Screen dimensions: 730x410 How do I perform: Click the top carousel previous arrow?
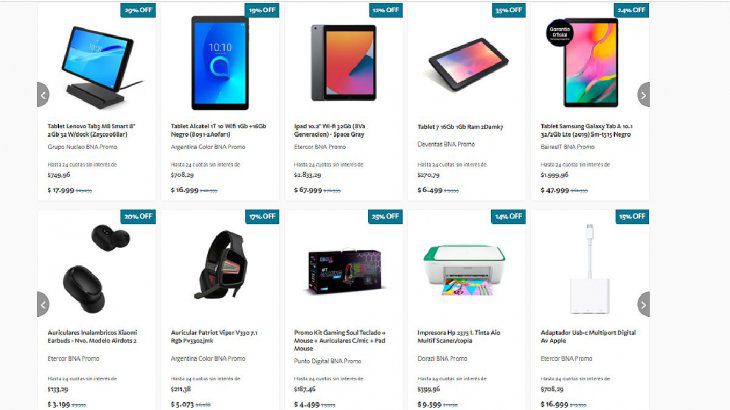[x=43, y=95]
